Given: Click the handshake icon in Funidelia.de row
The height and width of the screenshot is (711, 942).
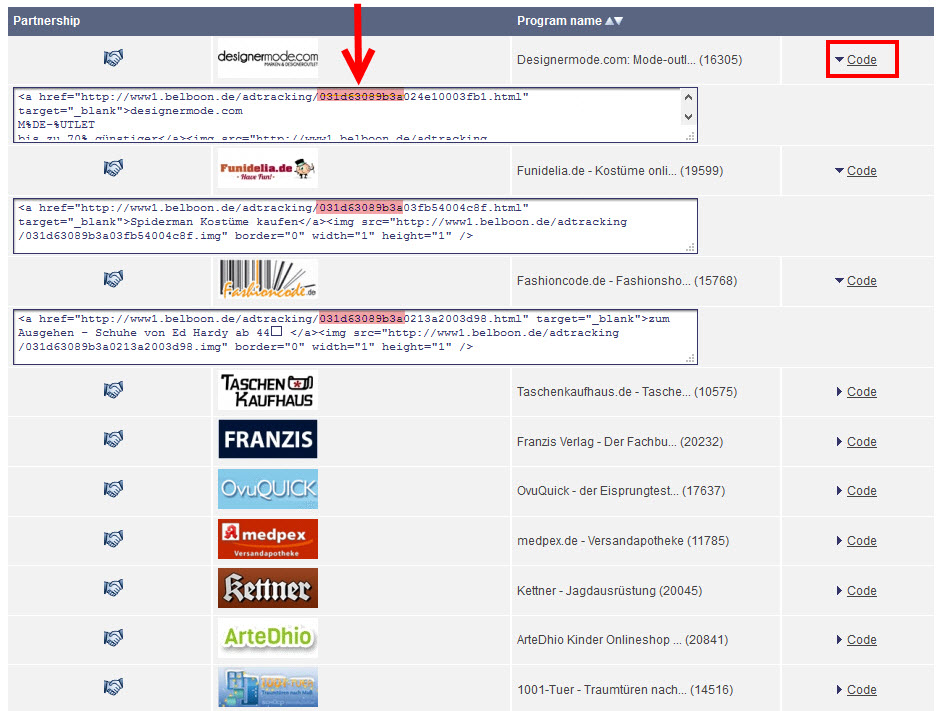Looking at the screenshot, I should pos(113,168).
